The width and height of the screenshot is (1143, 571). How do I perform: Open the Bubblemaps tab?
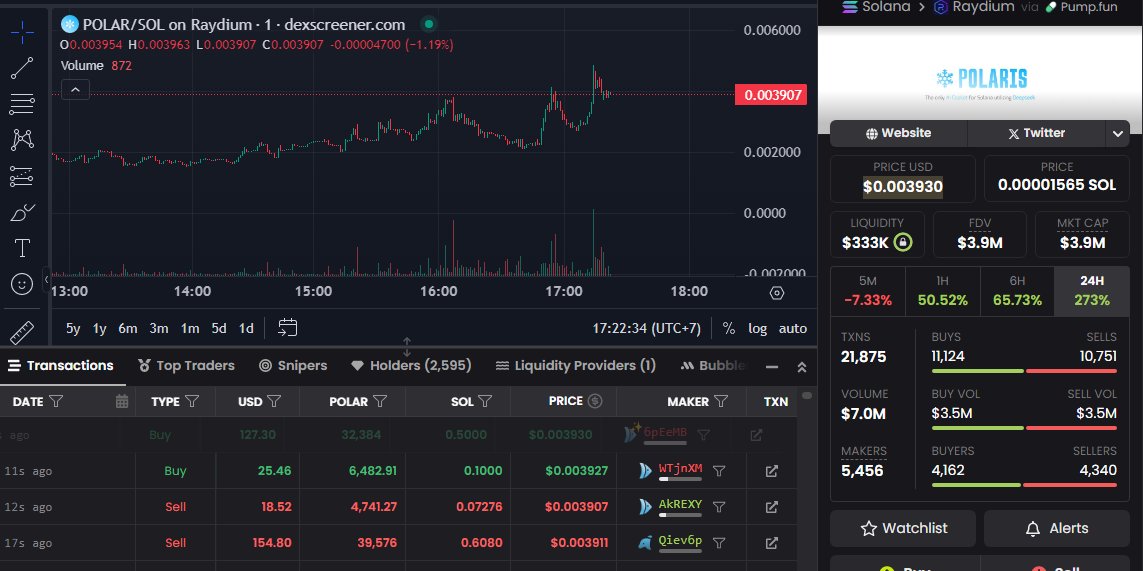714,365
